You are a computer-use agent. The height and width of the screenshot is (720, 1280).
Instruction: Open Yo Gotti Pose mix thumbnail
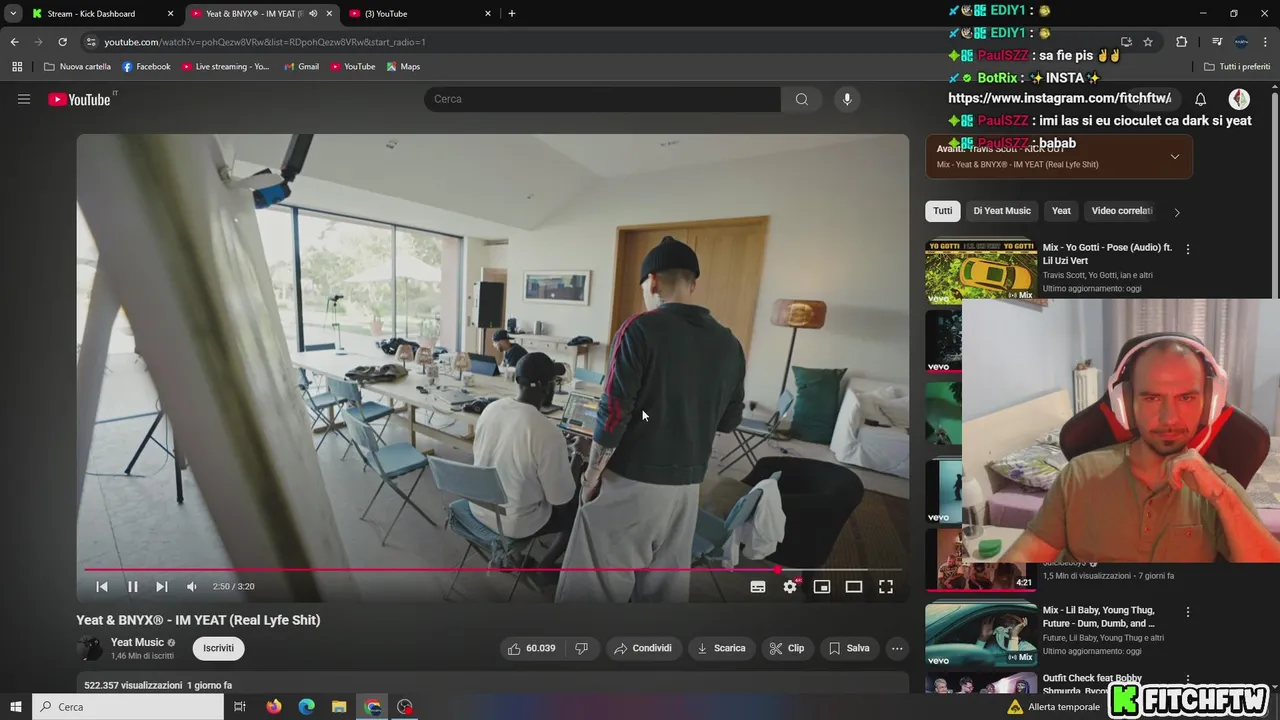click(x=981, y=270)
